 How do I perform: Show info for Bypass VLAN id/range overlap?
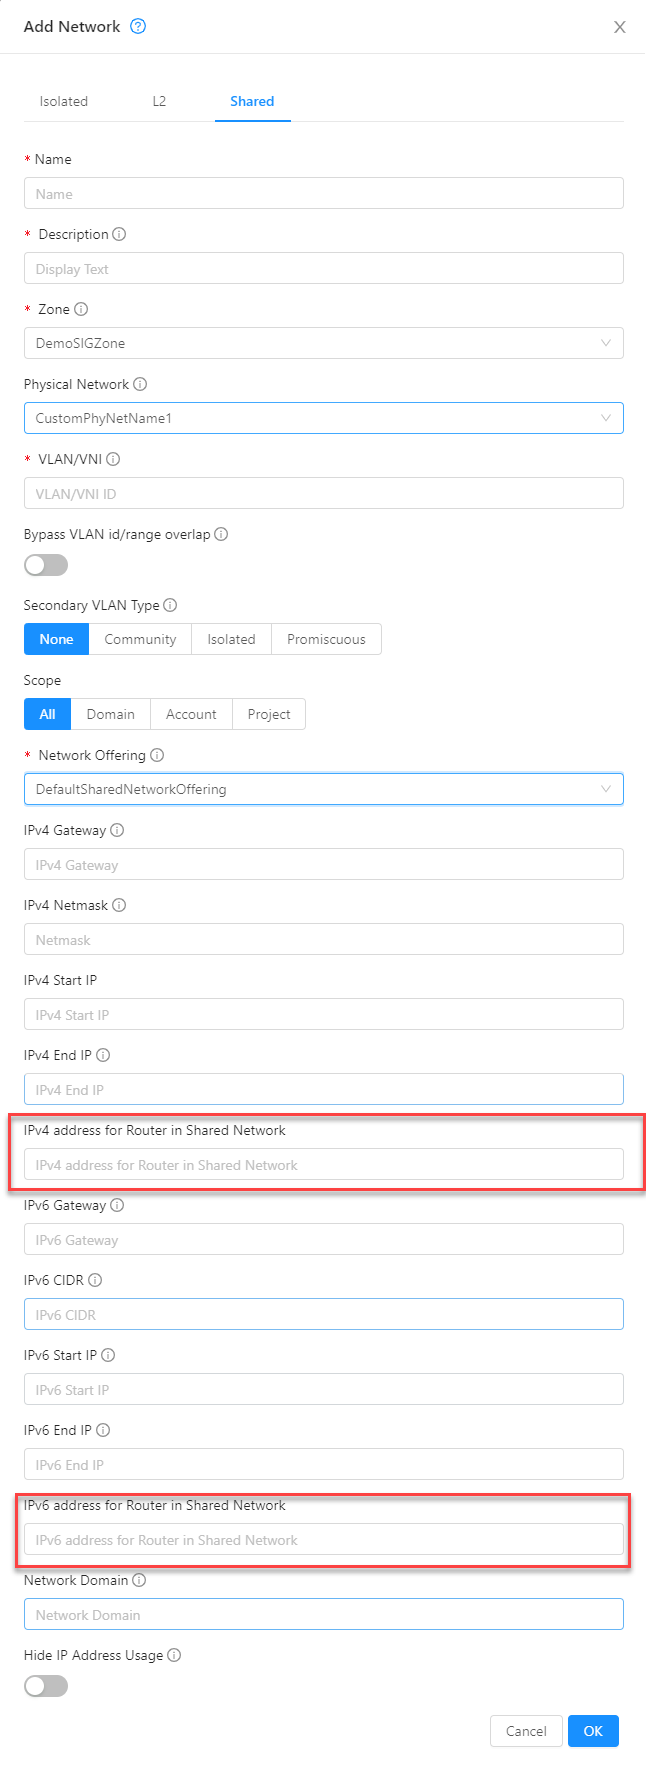click(x=221, y=534)
